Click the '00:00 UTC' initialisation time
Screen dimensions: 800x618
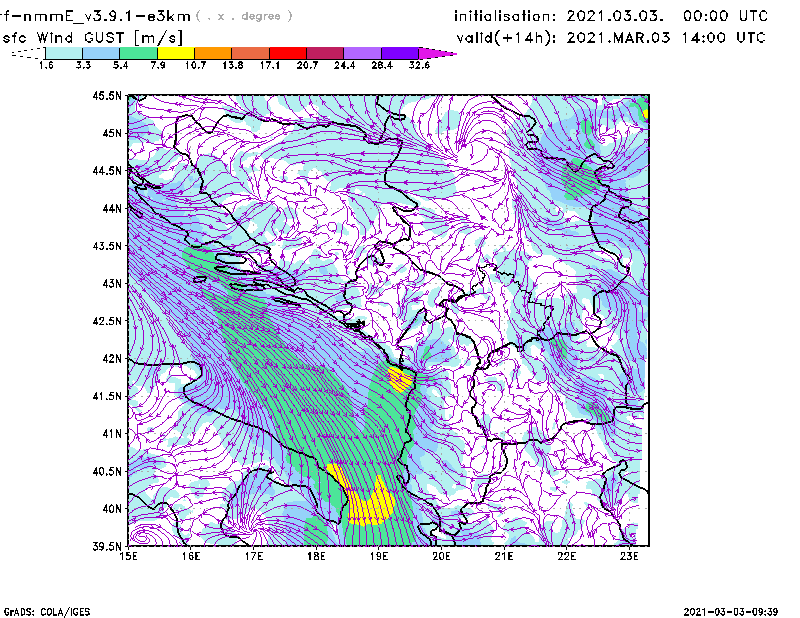point(725,16)
